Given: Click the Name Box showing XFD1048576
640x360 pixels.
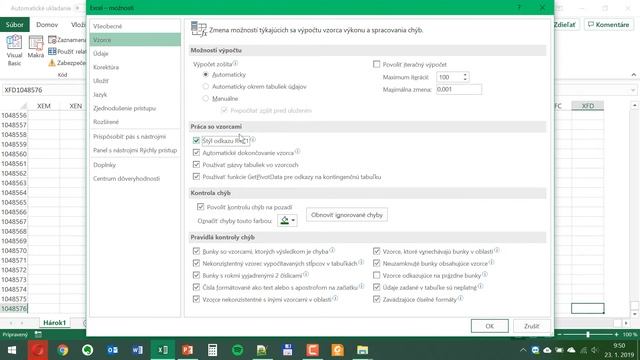Looking at the screenshot, I should pos(43,90).
